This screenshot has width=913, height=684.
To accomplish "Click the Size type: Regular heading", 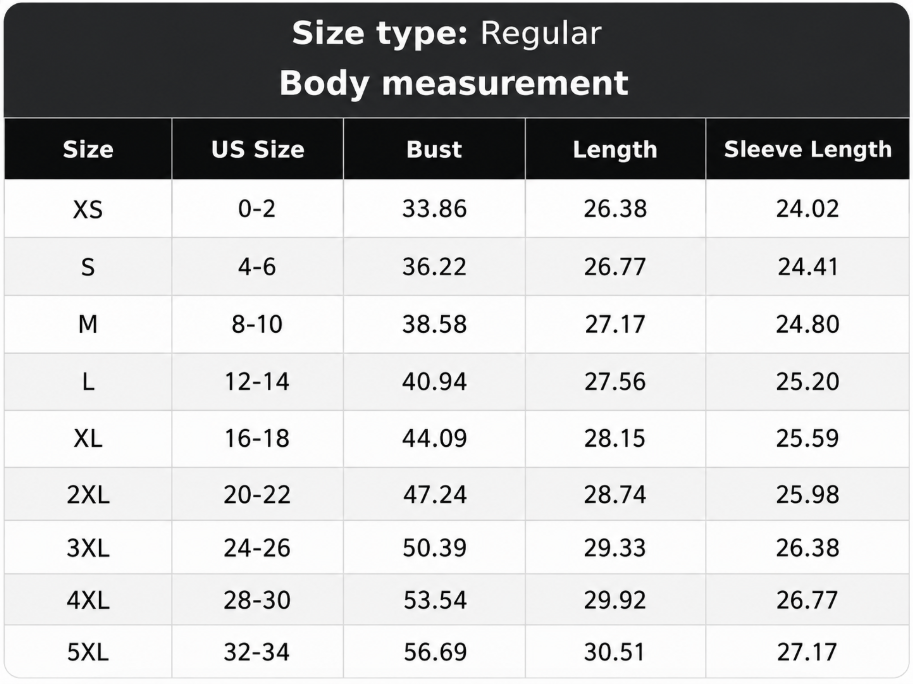I will (447, 33).
